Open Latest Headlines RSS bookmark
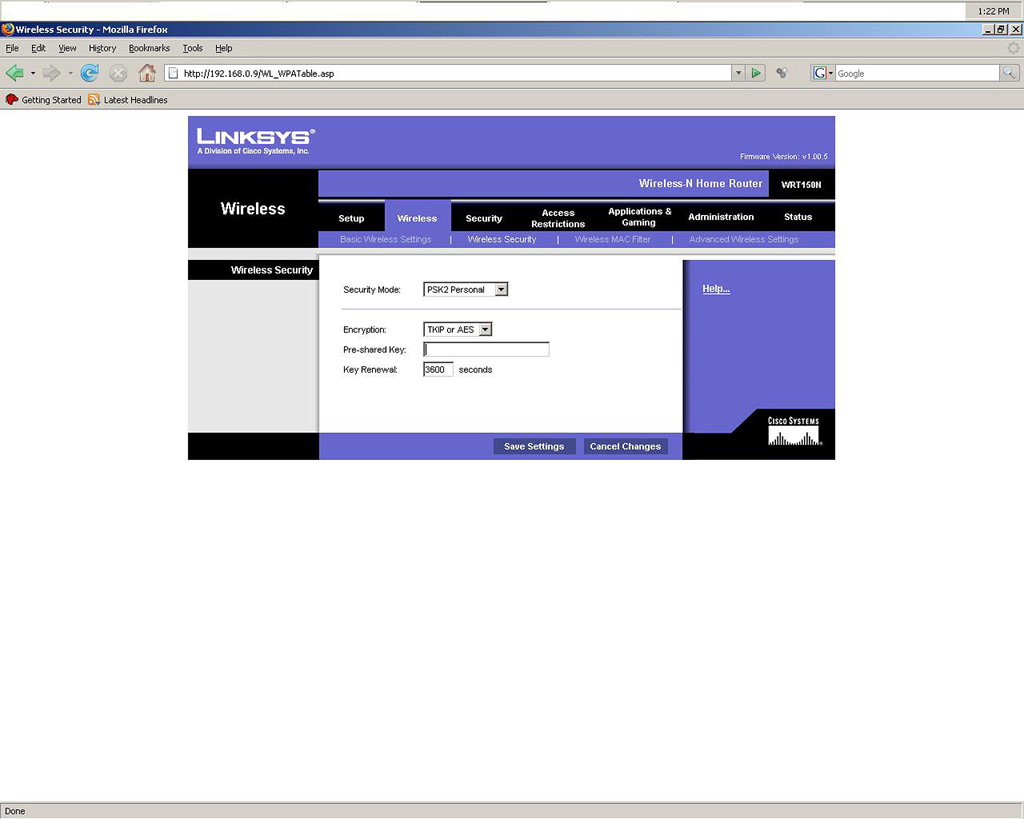The image size is (1024, 819). 128,100
